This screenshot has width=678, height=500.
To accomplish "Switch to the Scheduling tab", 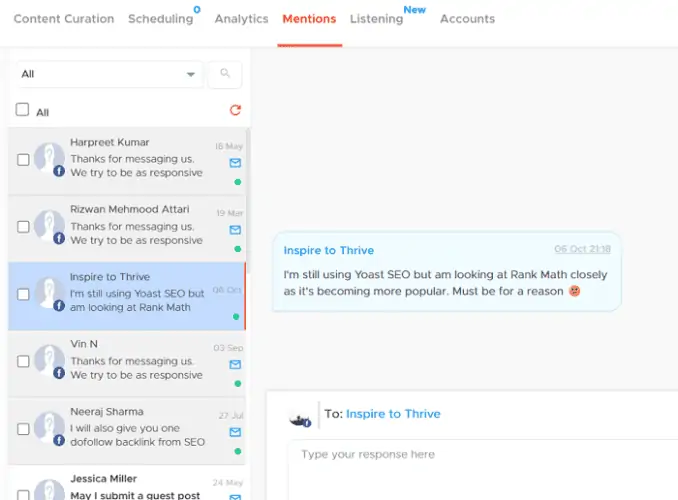I will click(160, 19).
